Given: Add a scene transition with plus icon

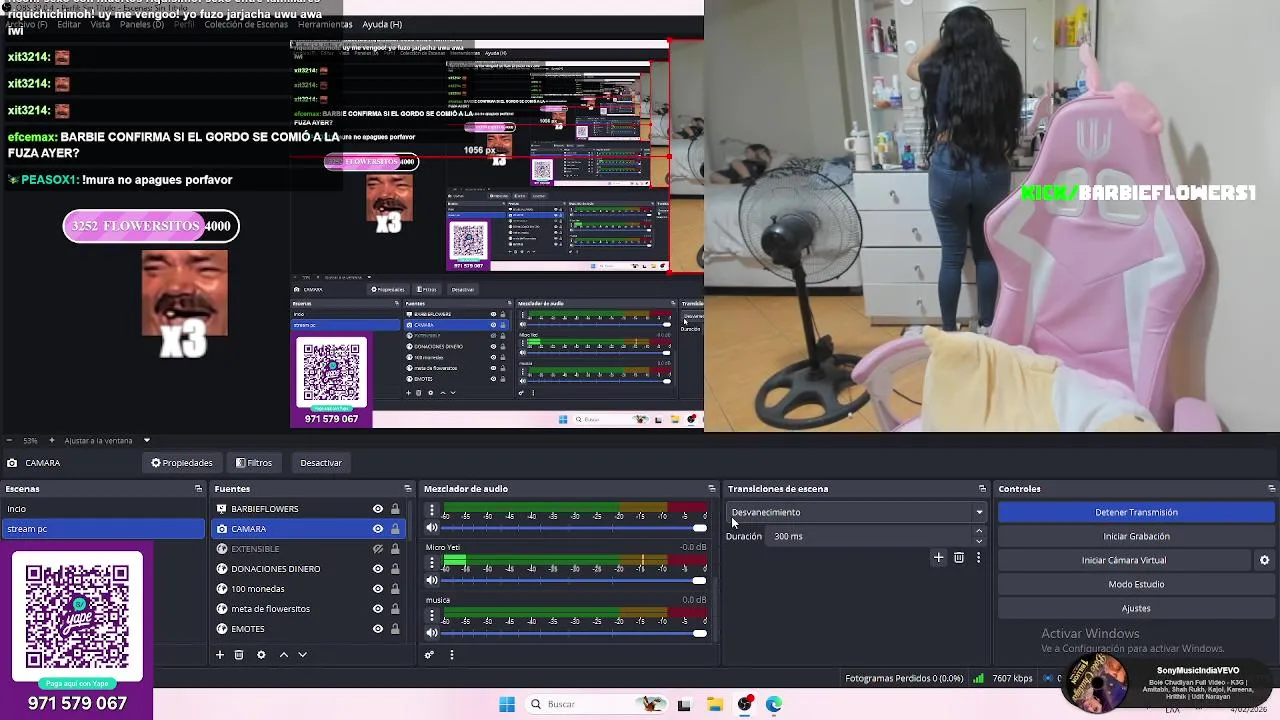Looking at the screenshot, I should [x=938, y=558].
